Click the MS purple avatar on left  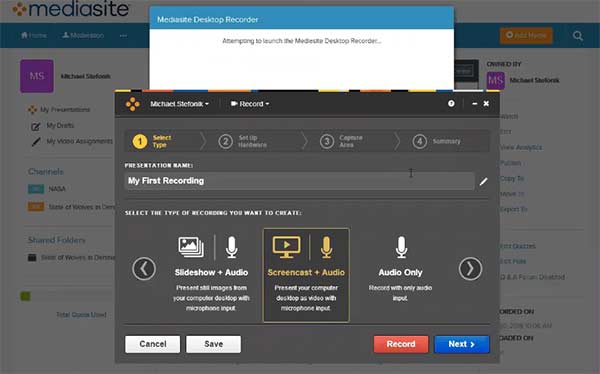[37, 76]
